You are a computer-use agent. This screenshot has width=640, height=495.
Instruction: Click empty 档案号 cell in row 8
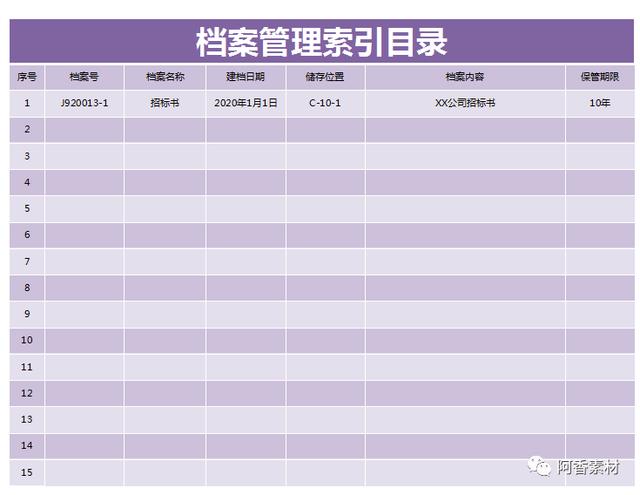(x=84, y=288)
